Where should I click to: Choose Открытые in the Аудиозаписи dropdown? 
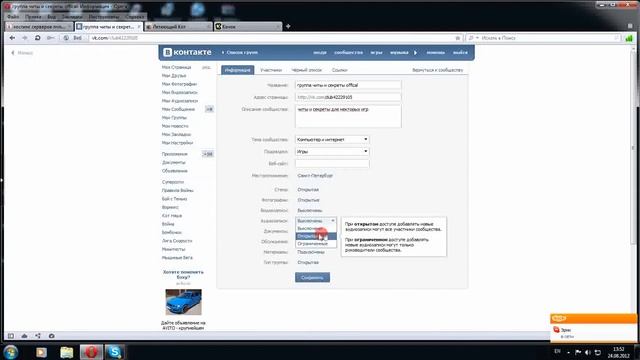[316, 236]
